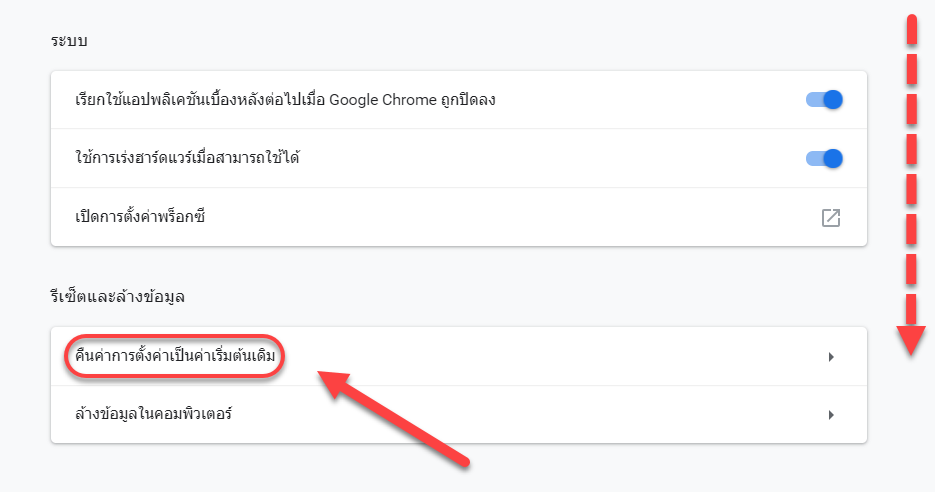Click the ระบบ section heading

click(x=69, y=41)
